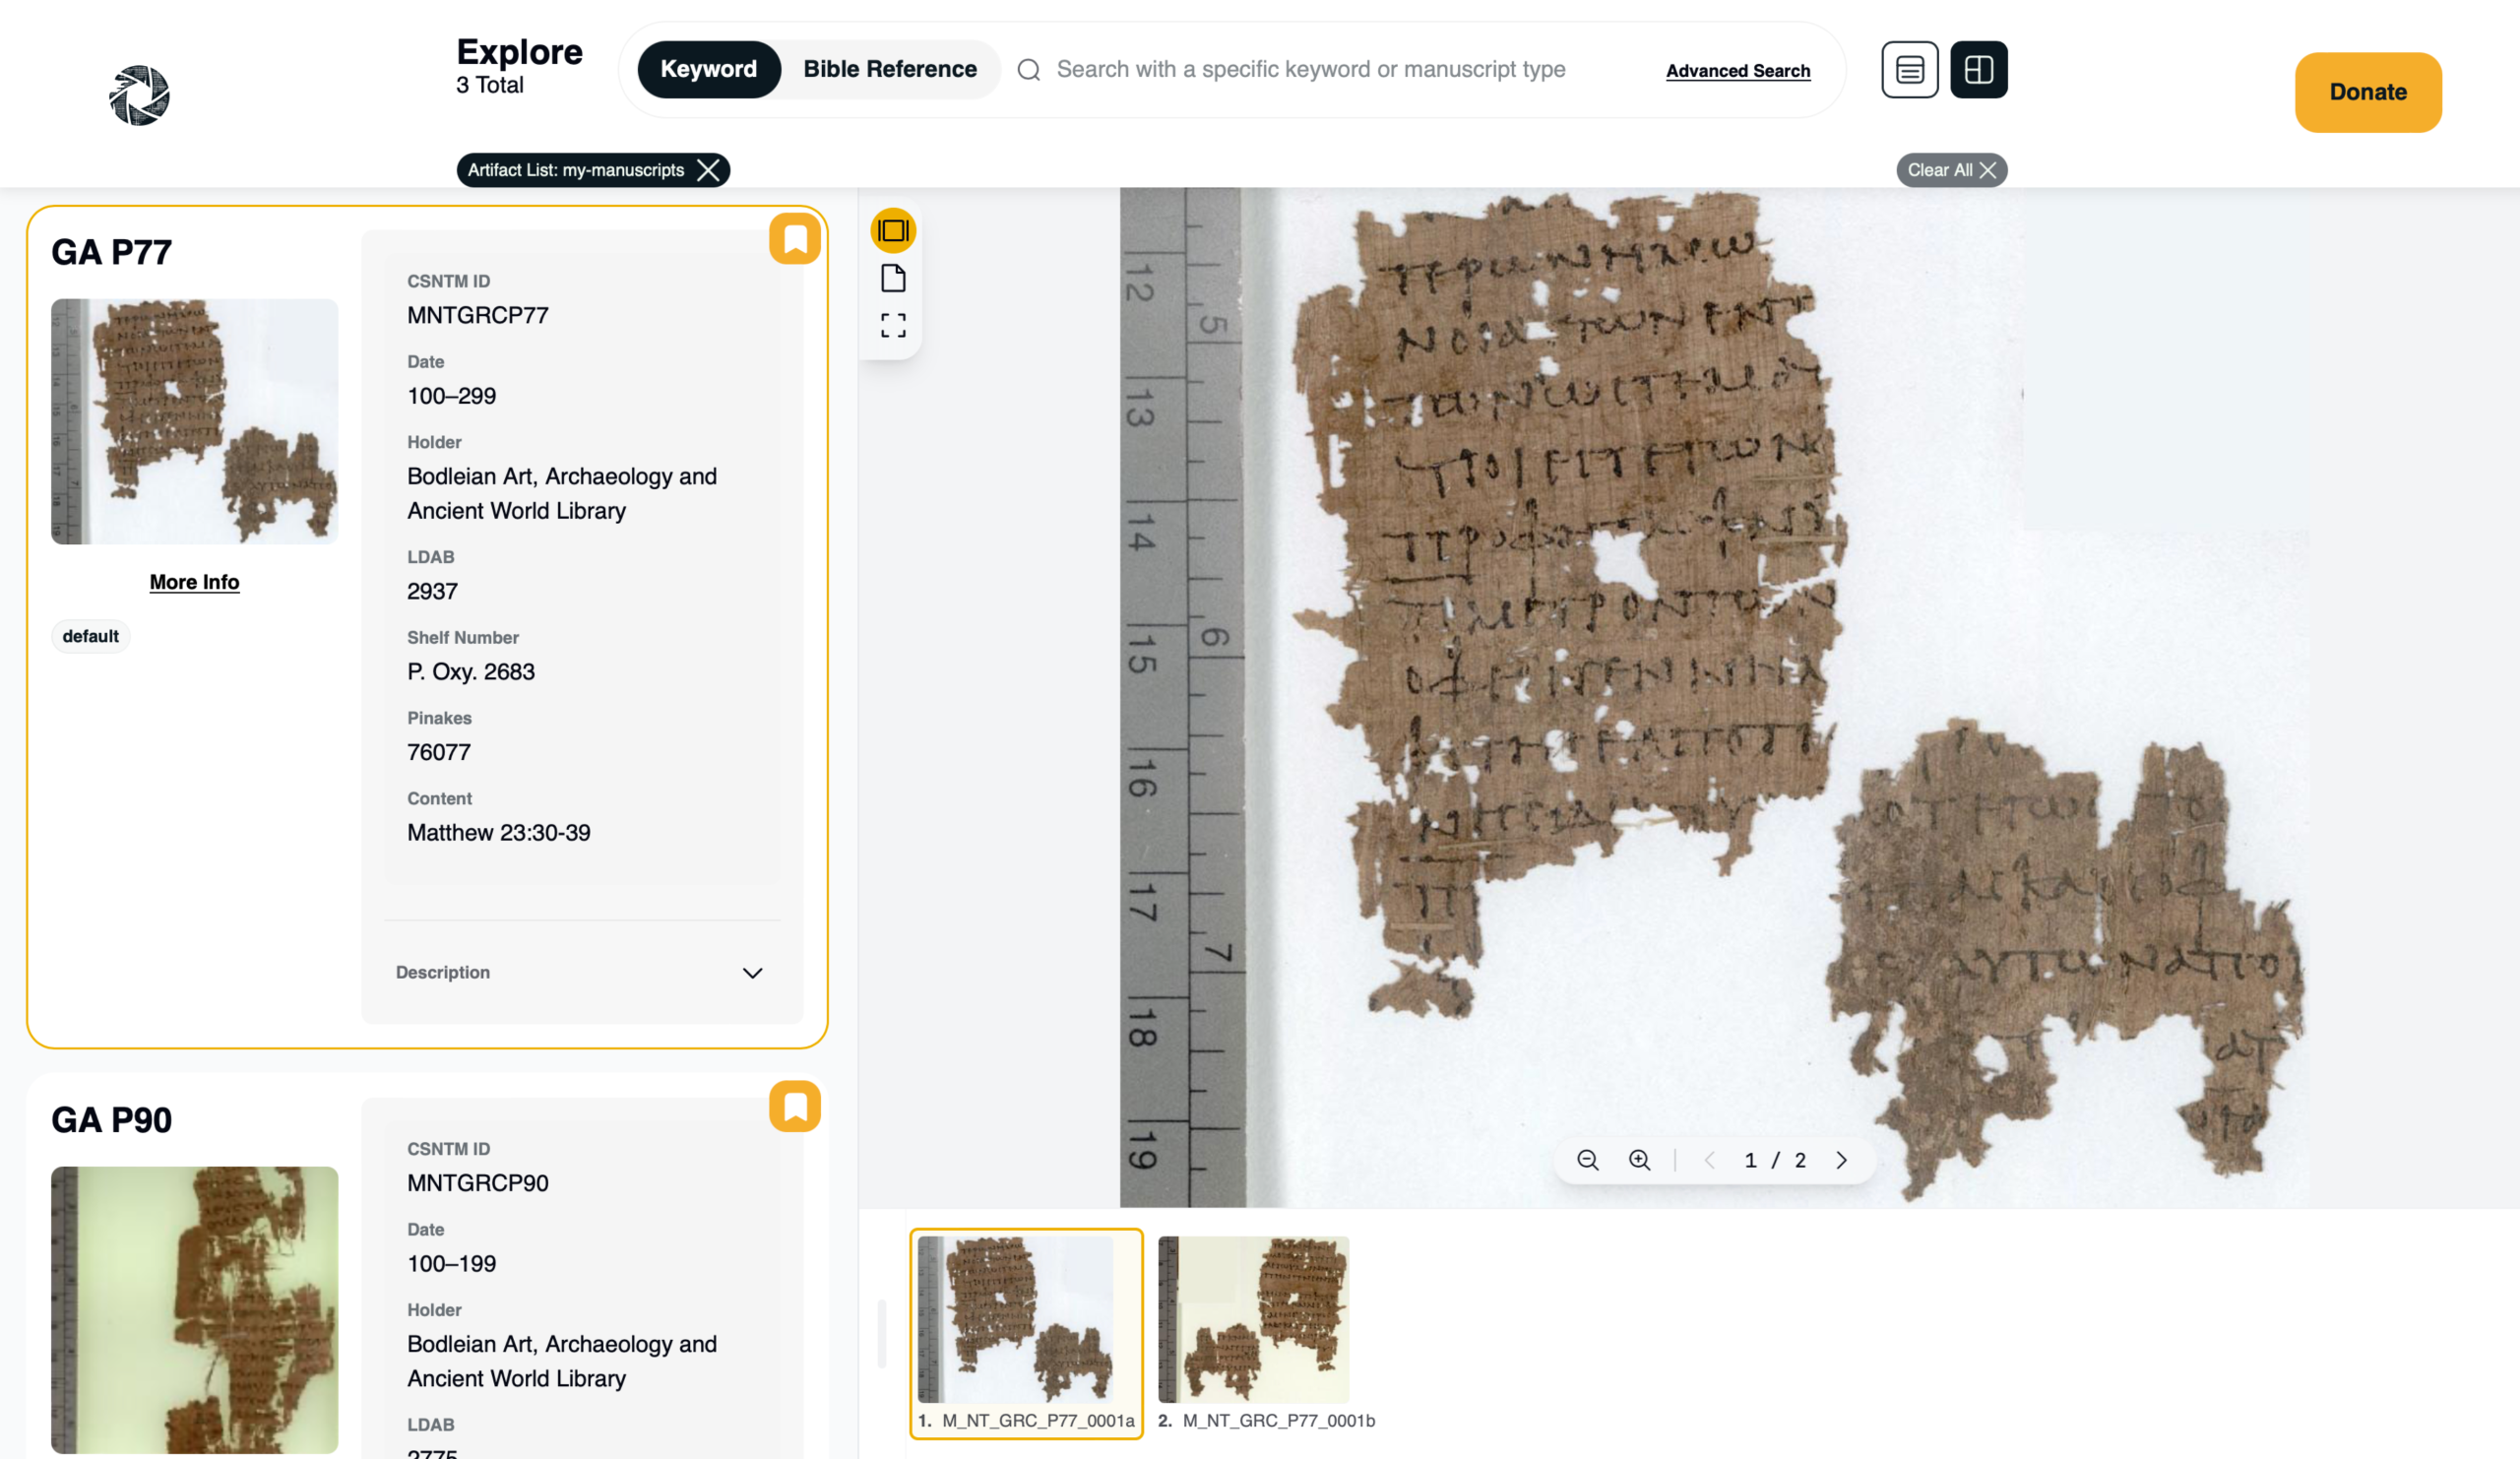The image size is (2520, 1459).
Task: Toggle bookmark on GA P77 card
Action: pyautogui.click(x=795, y=239)
